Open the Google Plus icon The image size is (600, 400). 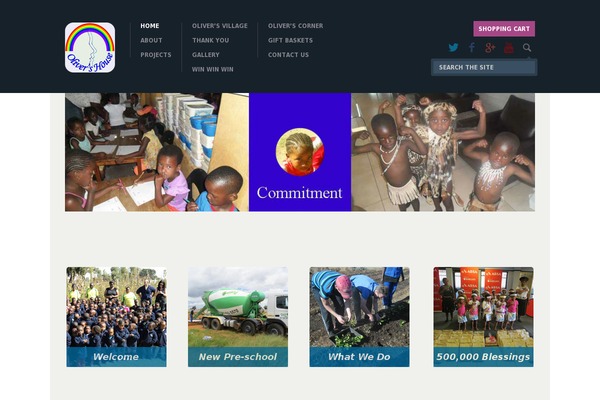click(490, 47)
